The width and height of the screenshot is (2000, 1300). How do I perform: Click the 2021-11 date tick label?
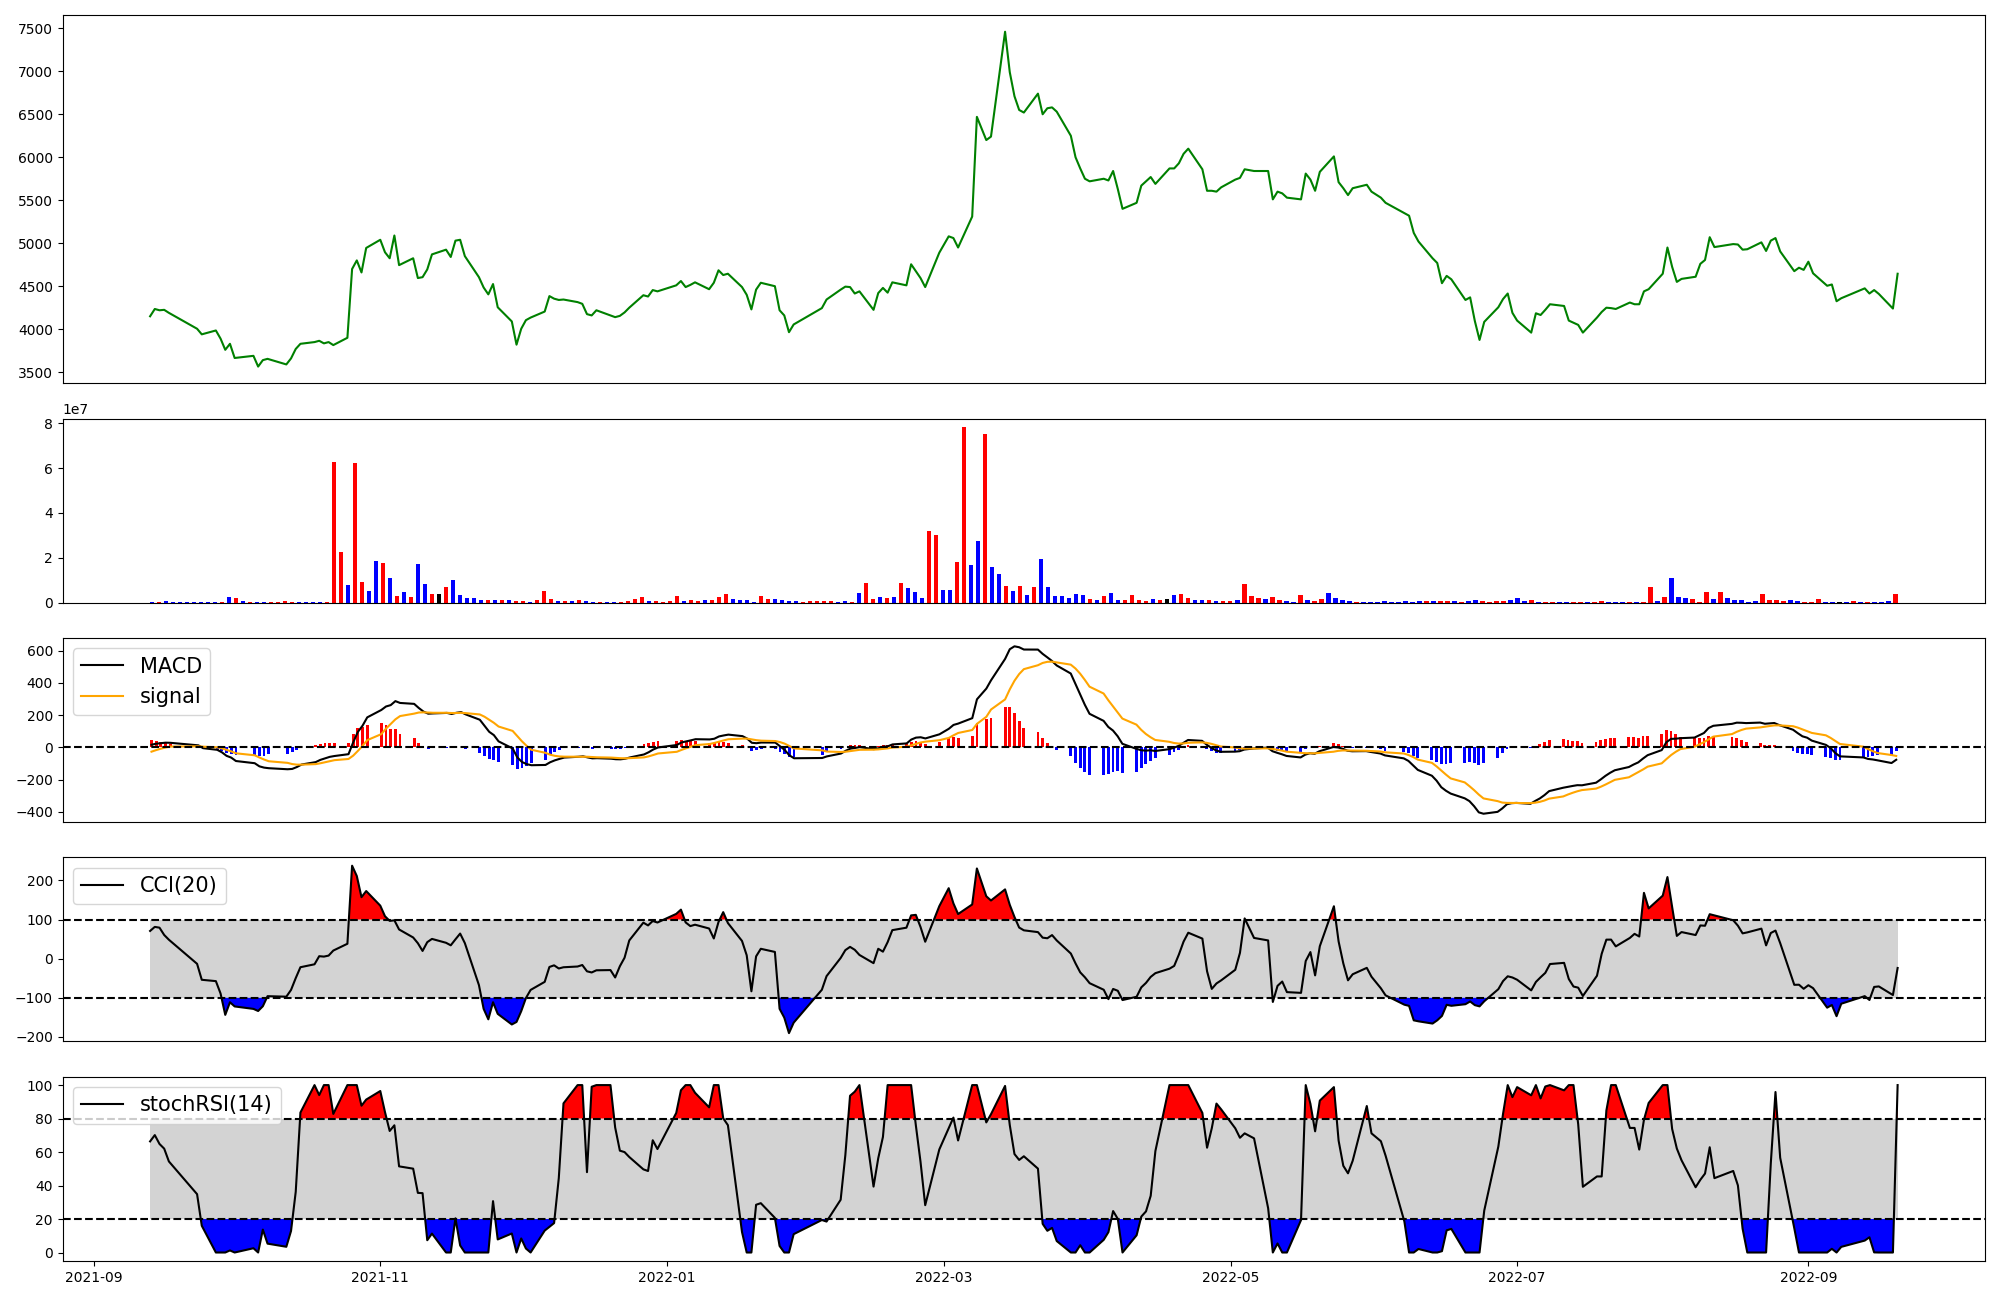coord(380,1277)
